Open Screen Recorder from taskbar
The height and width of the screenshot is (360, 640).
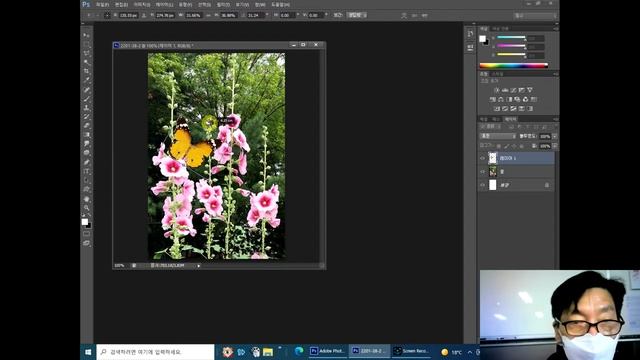[x=411, y=351]
